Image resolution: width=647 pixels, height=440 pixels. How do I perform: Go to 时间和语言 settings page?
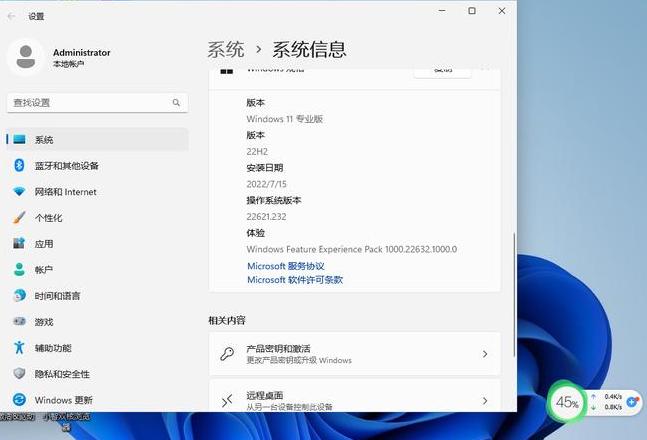pos(97,296)
